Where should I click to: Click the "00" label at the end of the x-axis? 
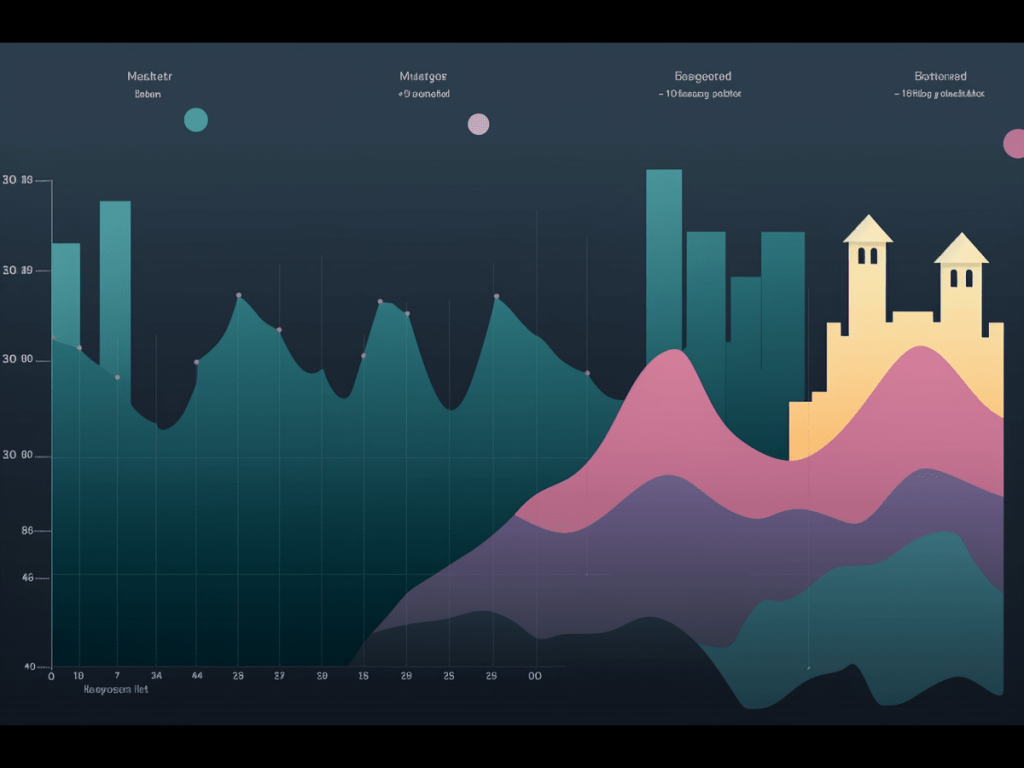pyautogui.click(x=535, y=676)
